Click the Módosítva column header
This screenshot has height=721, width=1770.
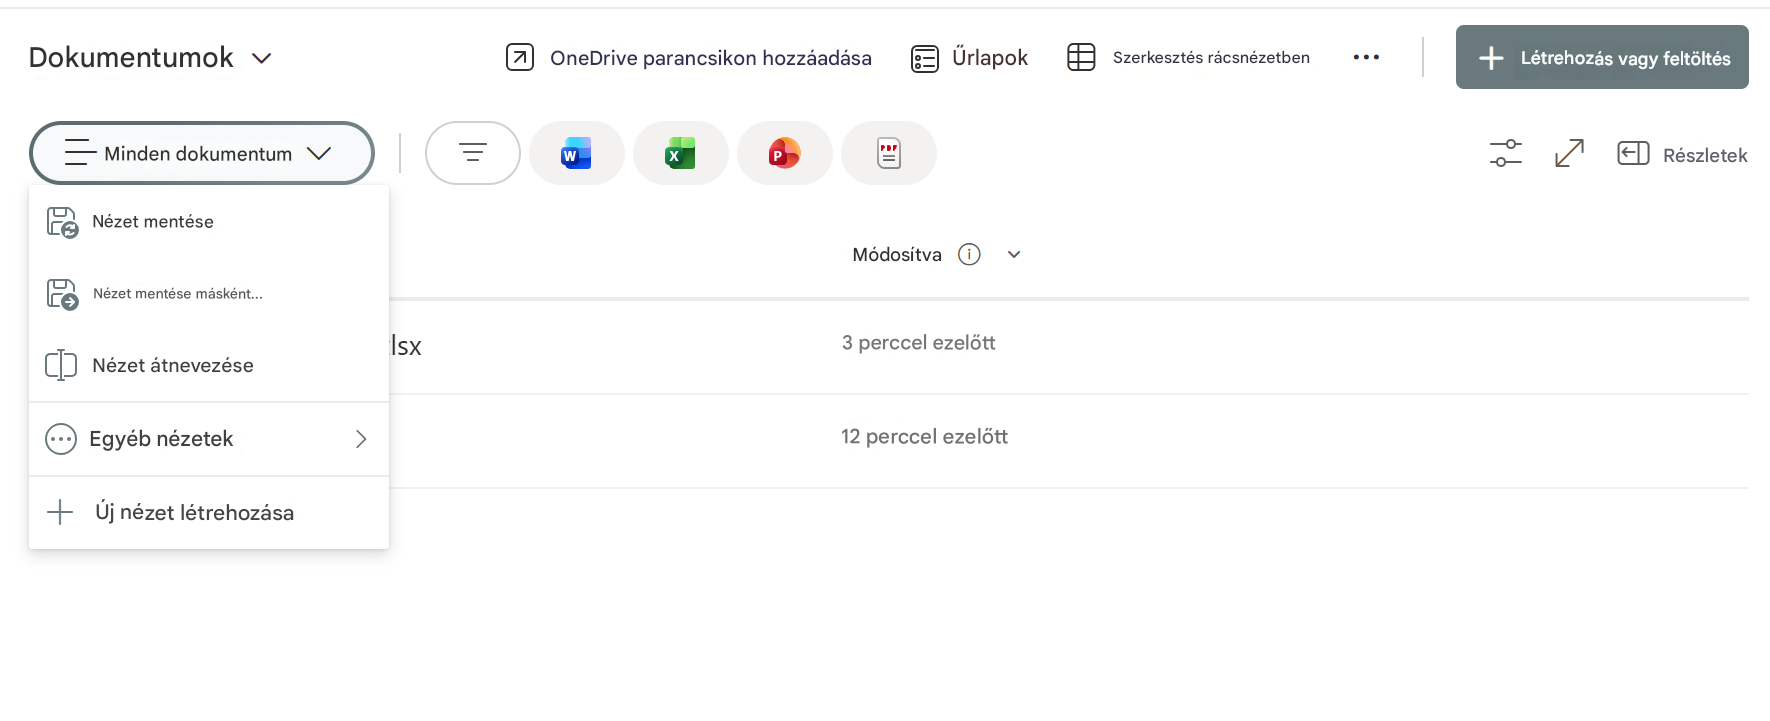click(897, 254)
